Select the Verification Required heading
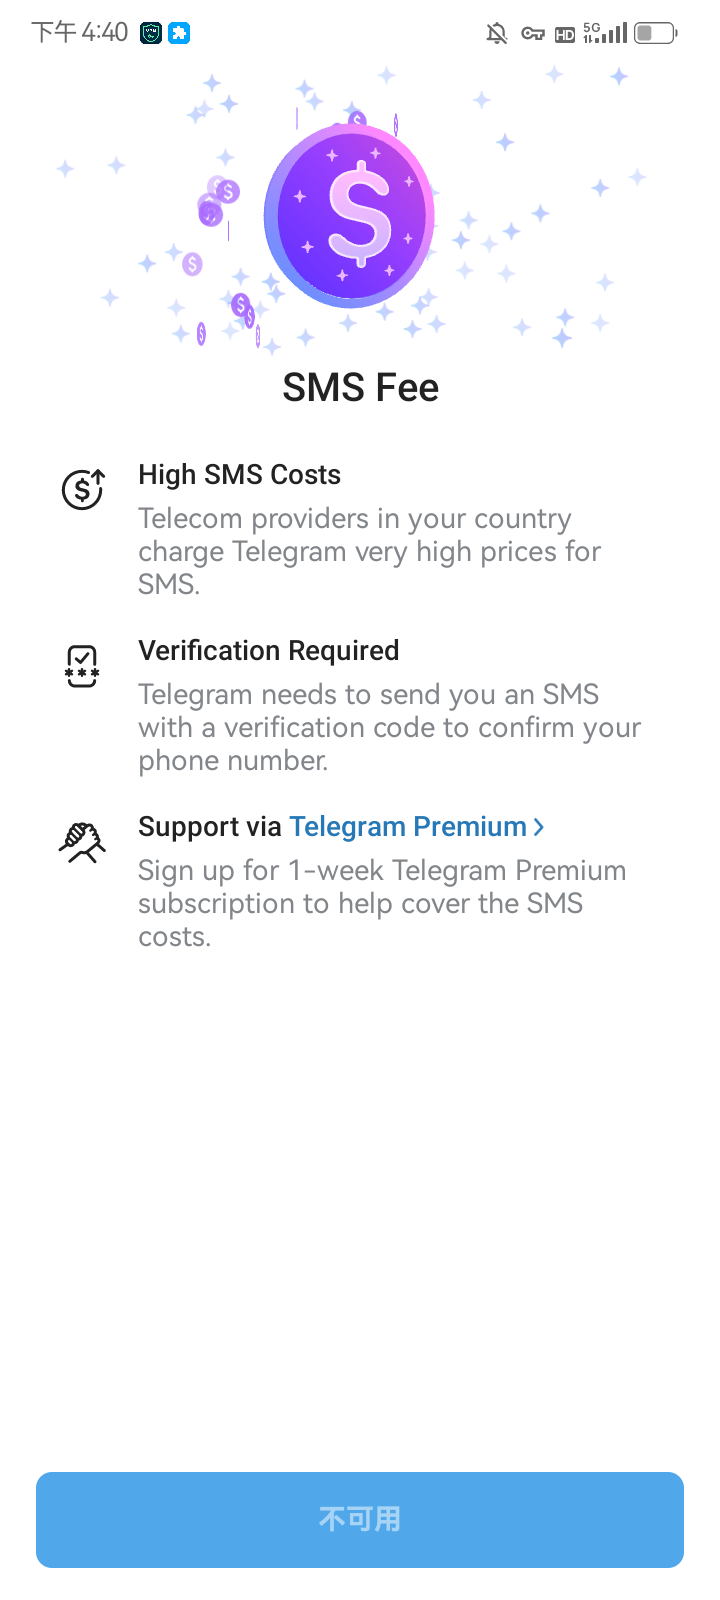Viewport: 720px width, 1600px height. [268, 650]
